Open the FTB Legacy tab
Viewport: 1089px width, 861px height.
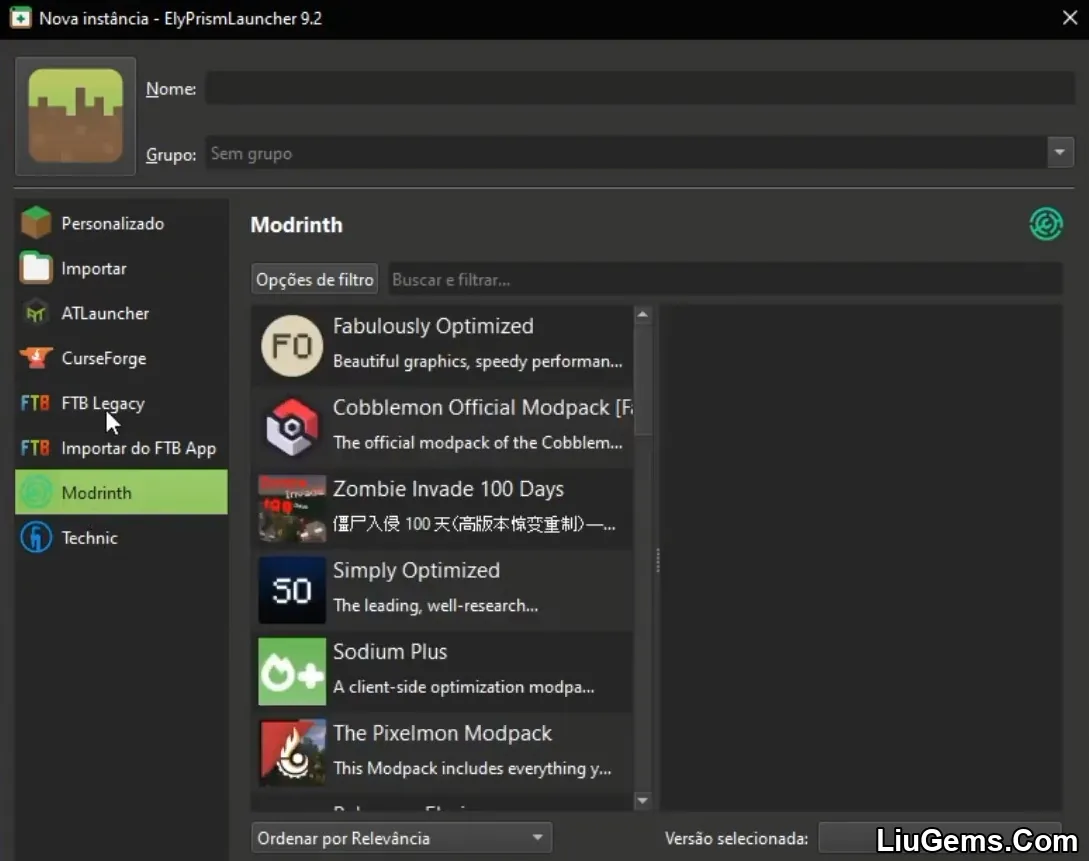tap(122, 403)
